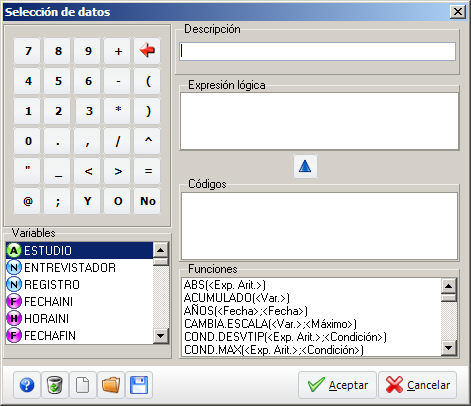
Task: Click down arrow of Variables scrollbar
Action: click(x=161, y=336)
